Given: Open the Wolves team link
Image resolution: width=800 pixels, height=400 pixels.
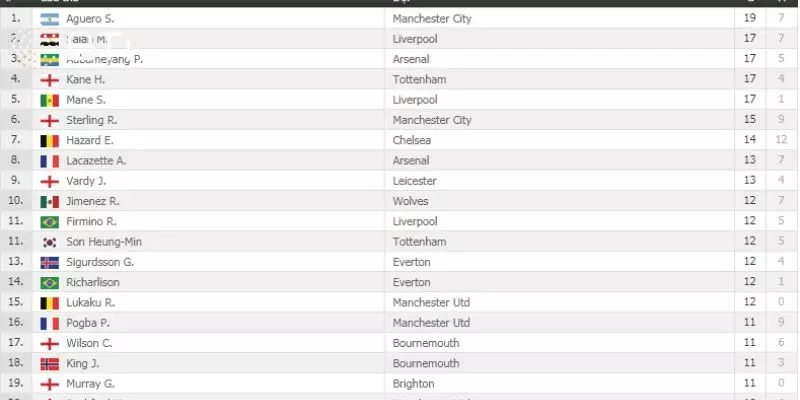Looking at the screenshot, I should click(410, 201).
